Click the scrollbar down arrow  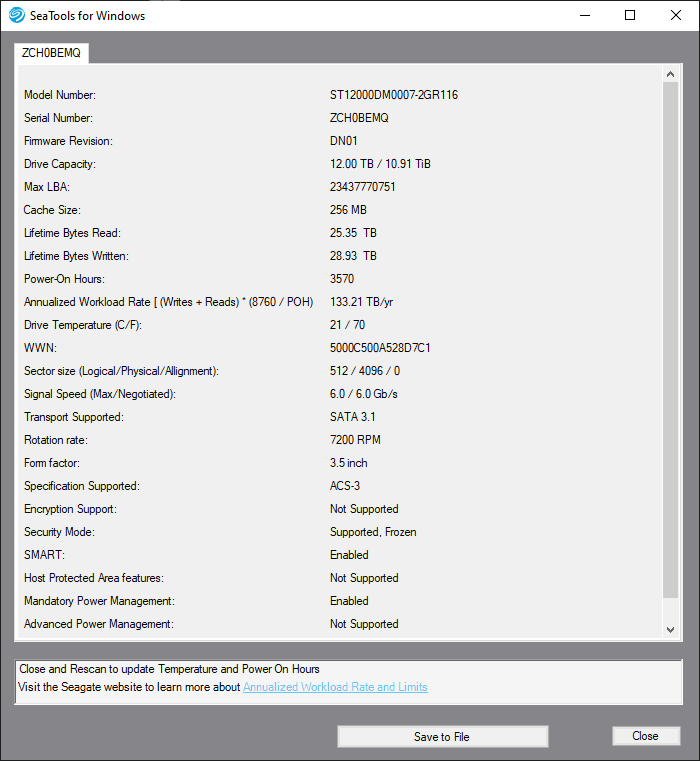(670, 629)
